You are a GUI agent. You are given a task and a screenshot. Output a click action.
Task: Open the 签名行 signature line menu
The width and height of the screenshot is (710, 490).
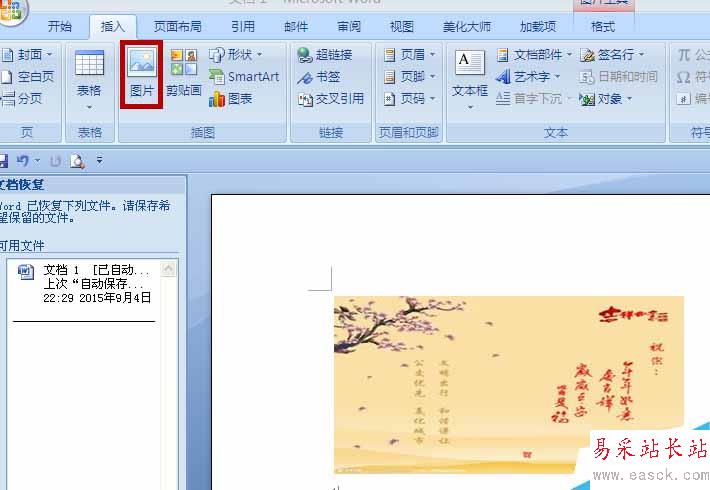[x=612, y=55]
